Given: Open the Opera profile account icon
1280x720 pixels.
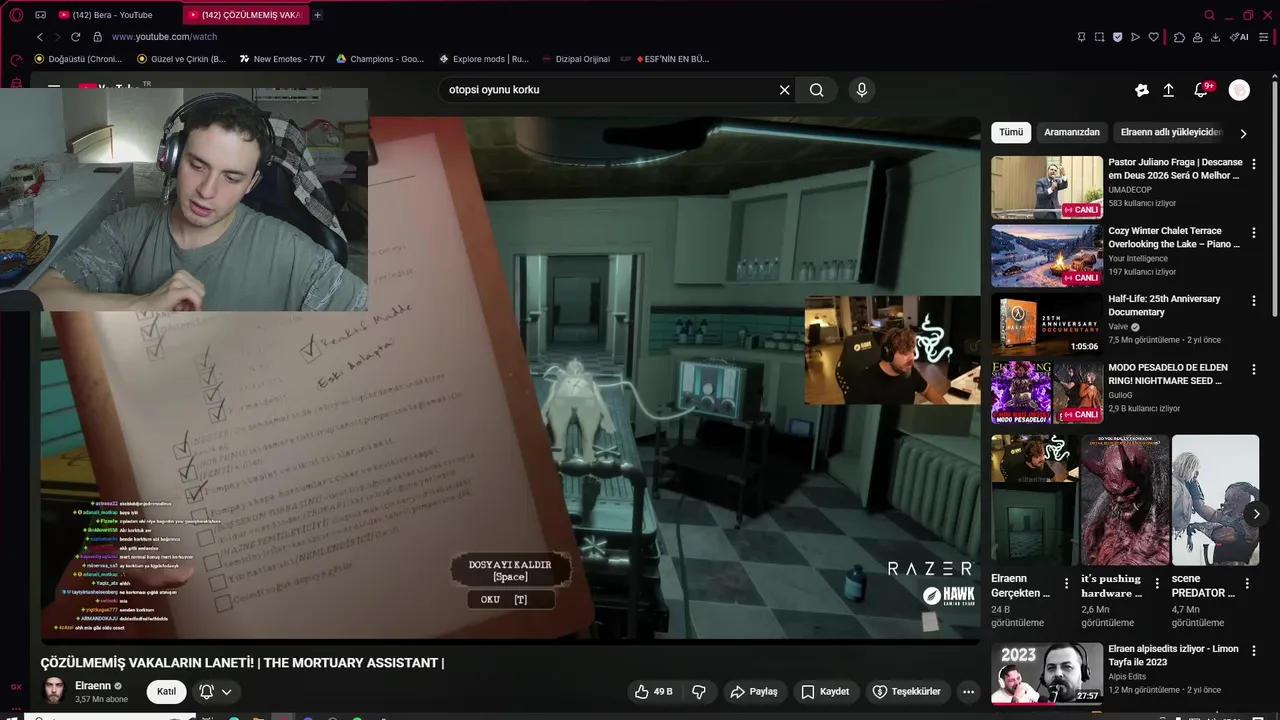Looking at the screenshot, I should tap(1197, 37).
